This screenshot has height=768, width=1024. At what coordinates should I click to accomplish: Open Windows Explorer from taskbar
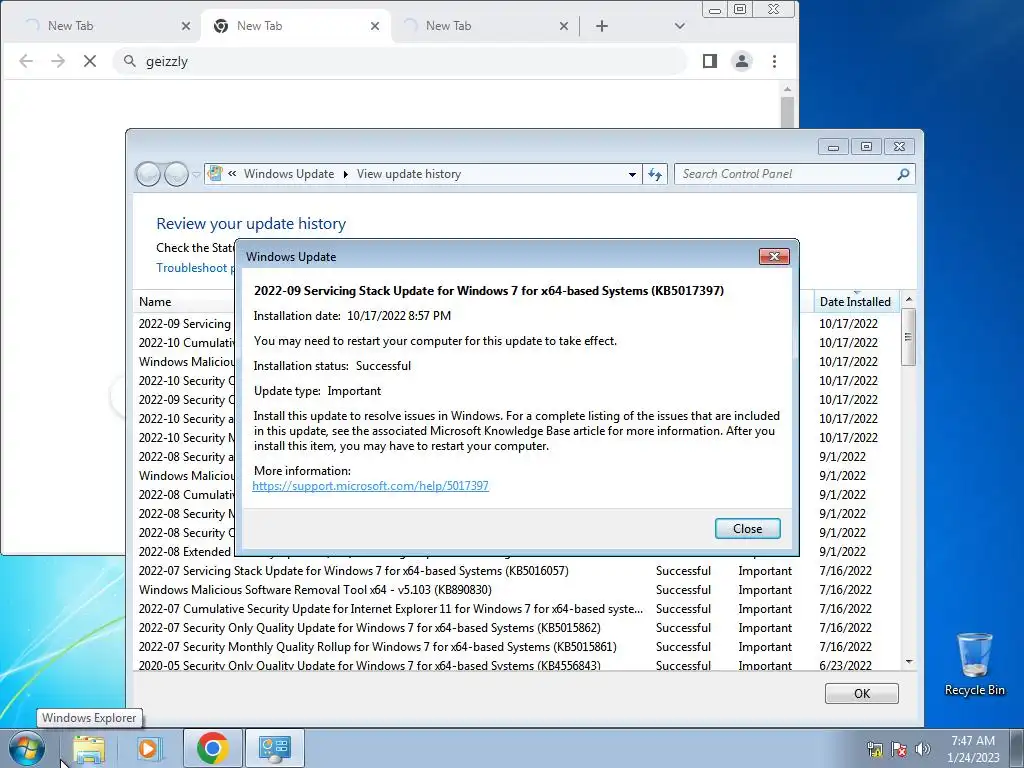point(89,748)
